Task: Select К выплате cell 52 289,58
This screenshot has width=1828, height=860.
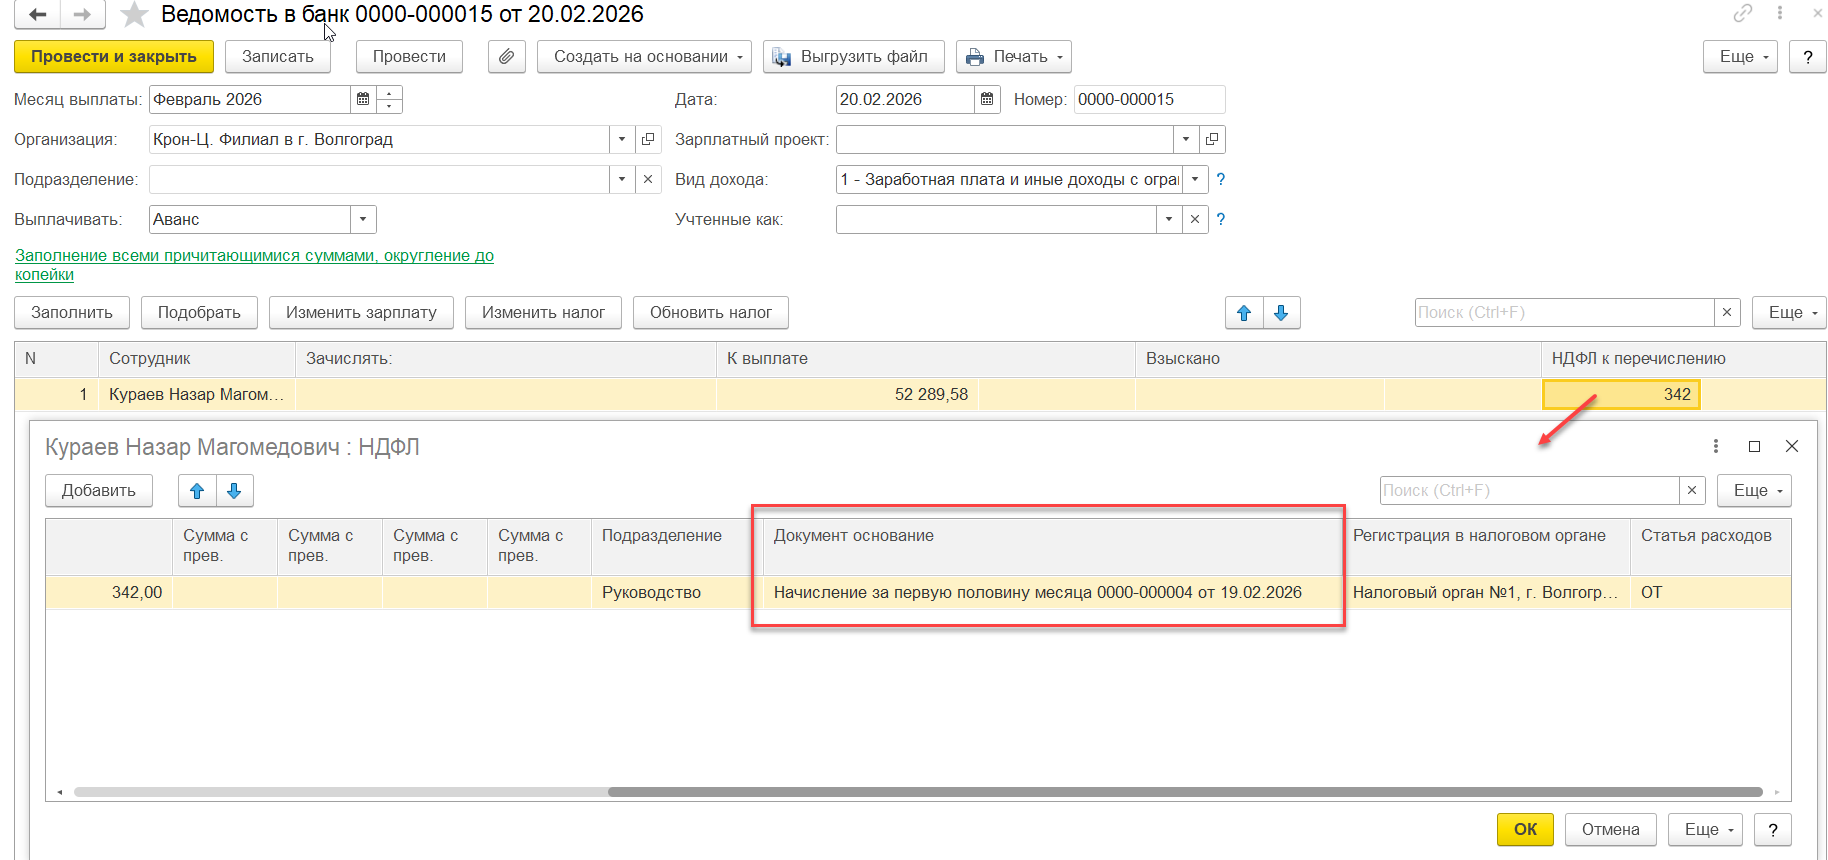Action: 847,395
